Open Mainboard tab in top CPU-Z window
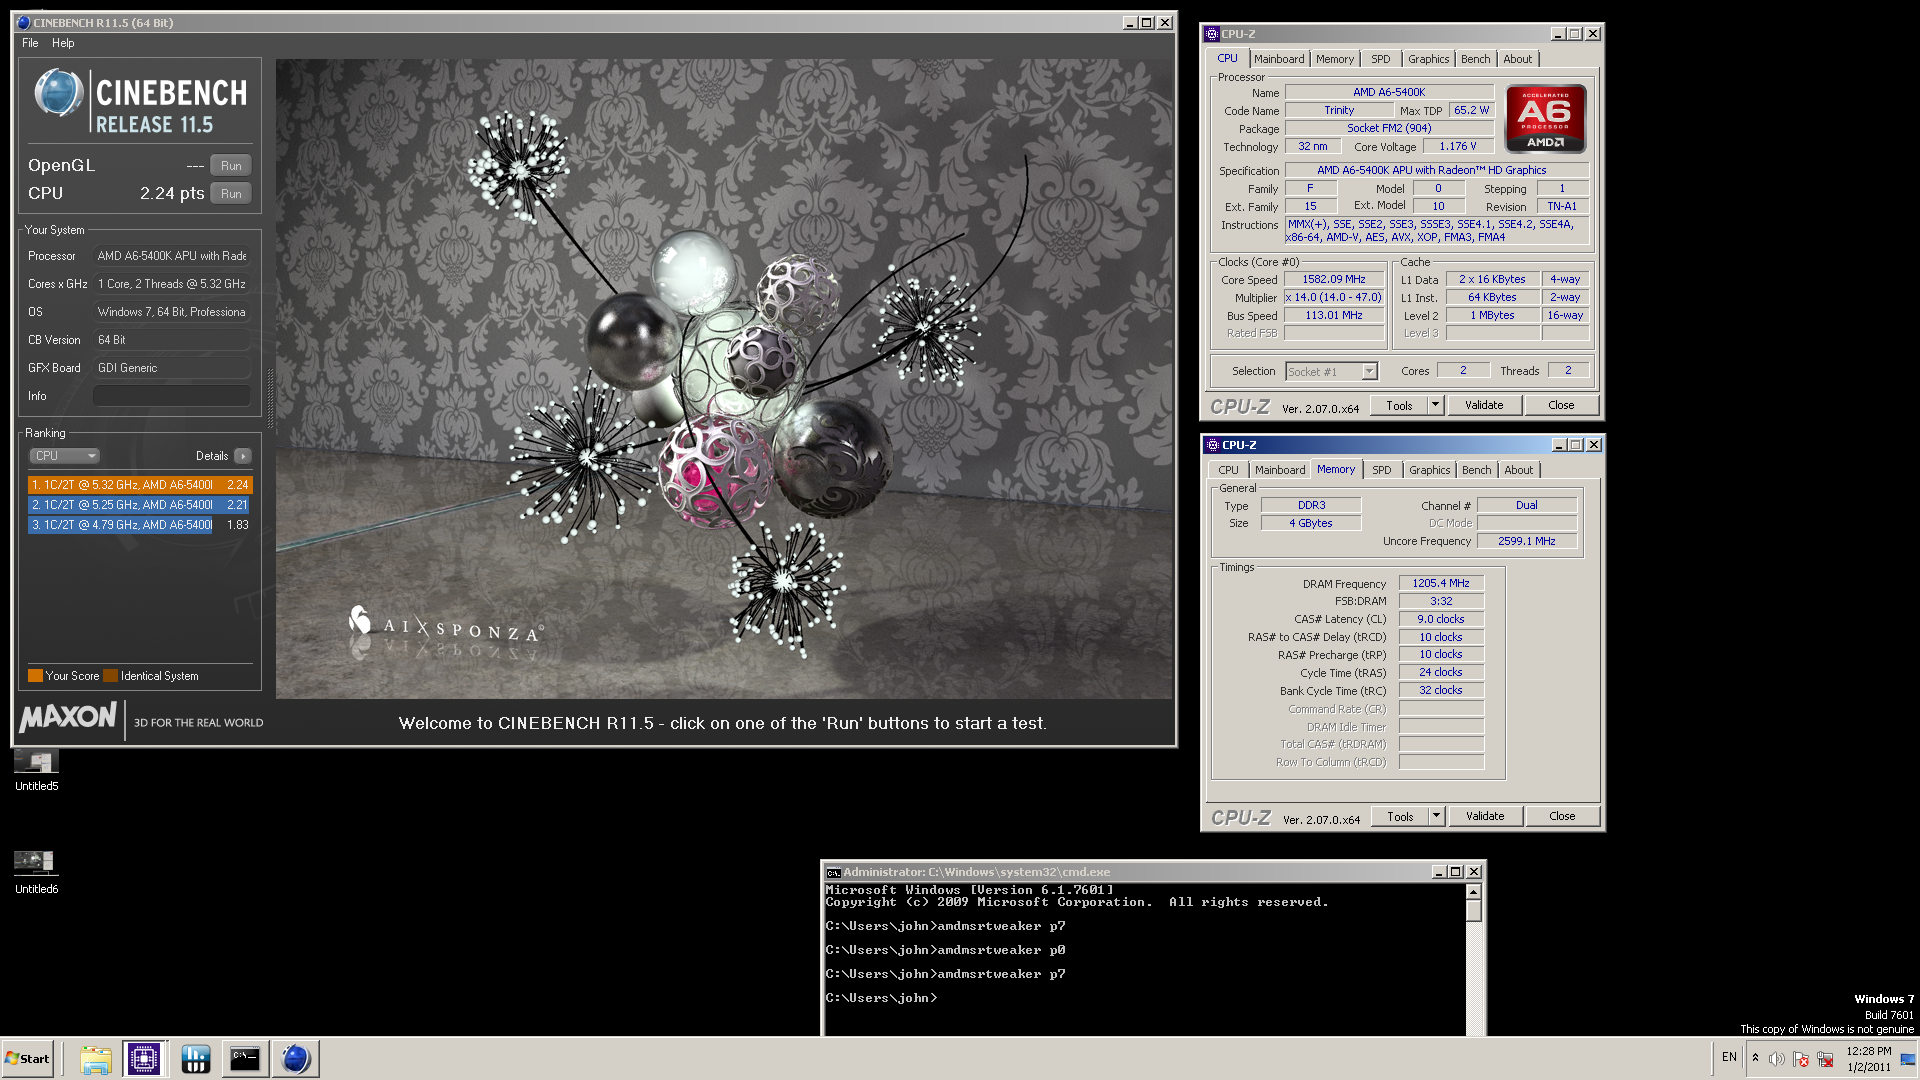Image resolution: width=1920 pixels, height=1080 pixels. 1279,59
